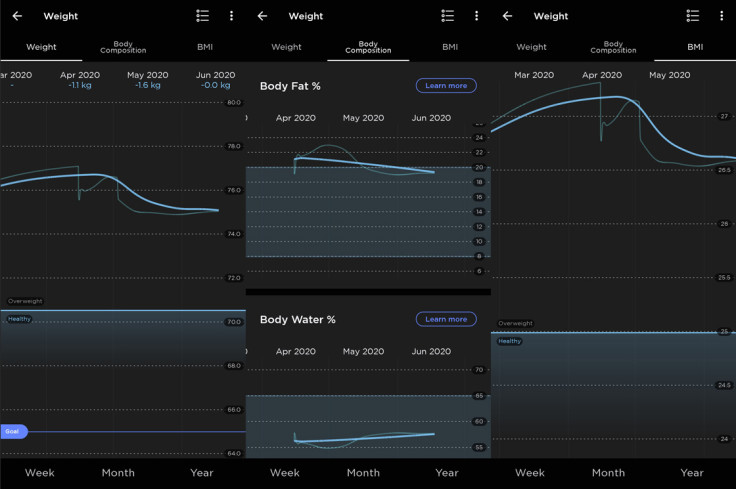This screenshot has width=736, height=489.
Task: Select Jun 2020 on Body Fat chart
Action: (431, 118)
